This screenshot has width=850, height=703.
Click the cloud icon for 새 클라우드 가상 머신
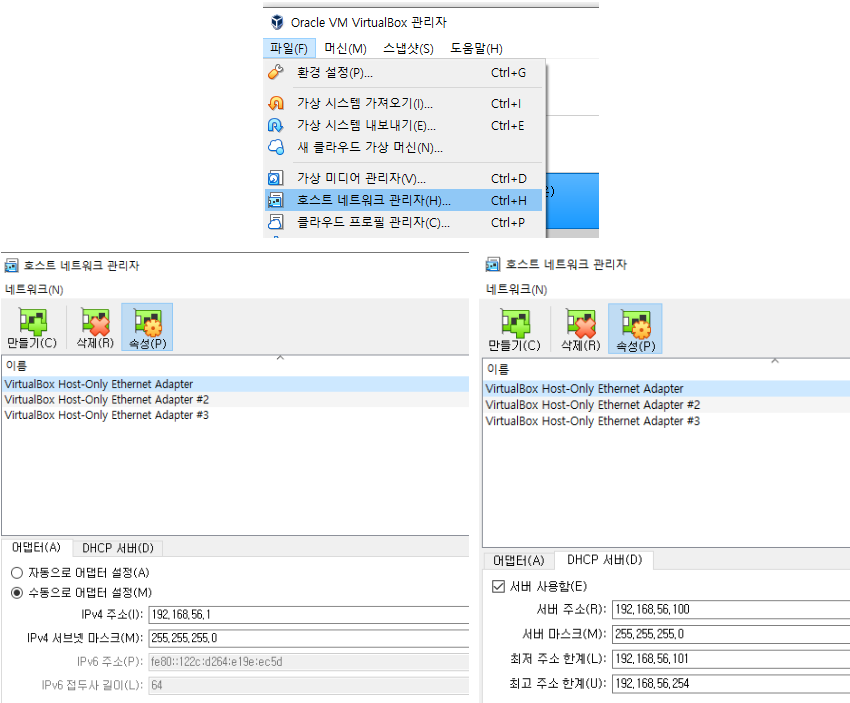tap(276, 147)
